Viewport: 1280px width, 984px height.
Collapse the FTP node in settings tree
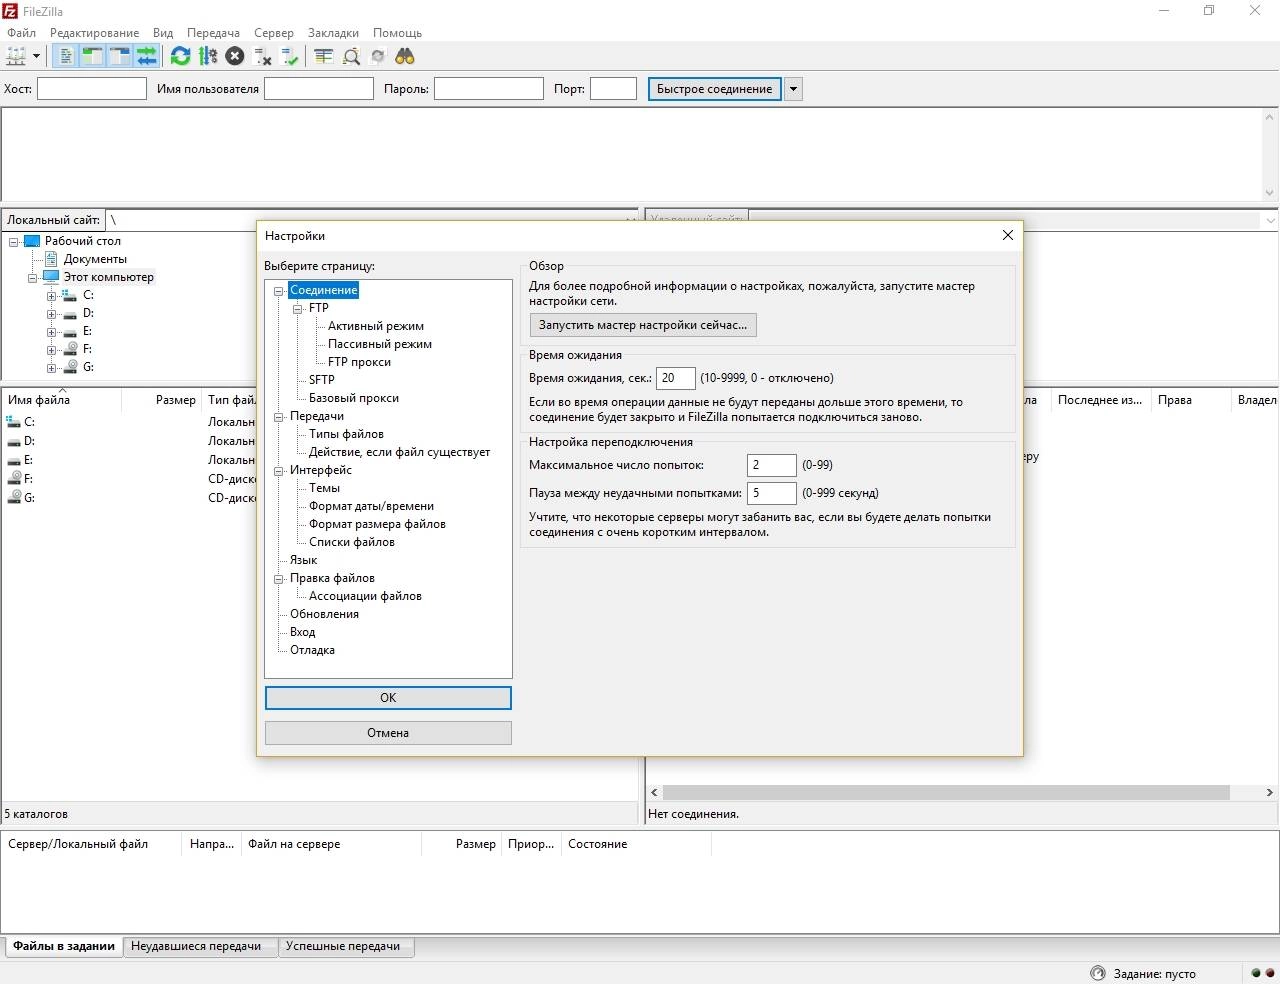click(298, 308)
